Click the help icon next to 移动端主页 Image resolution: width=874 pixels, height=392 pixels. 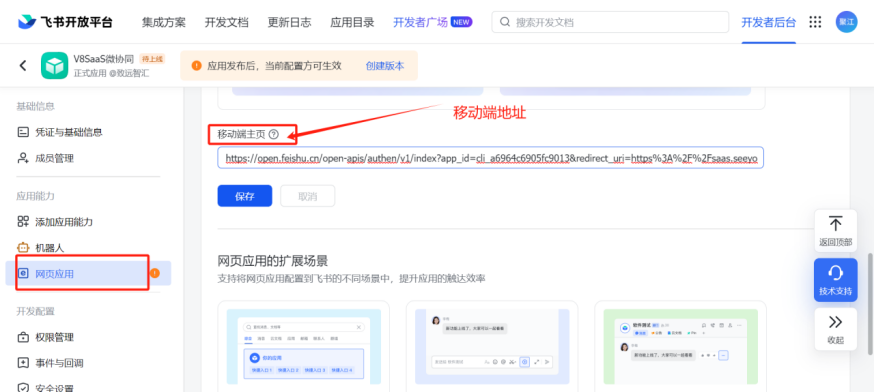[x=273, y=134]
